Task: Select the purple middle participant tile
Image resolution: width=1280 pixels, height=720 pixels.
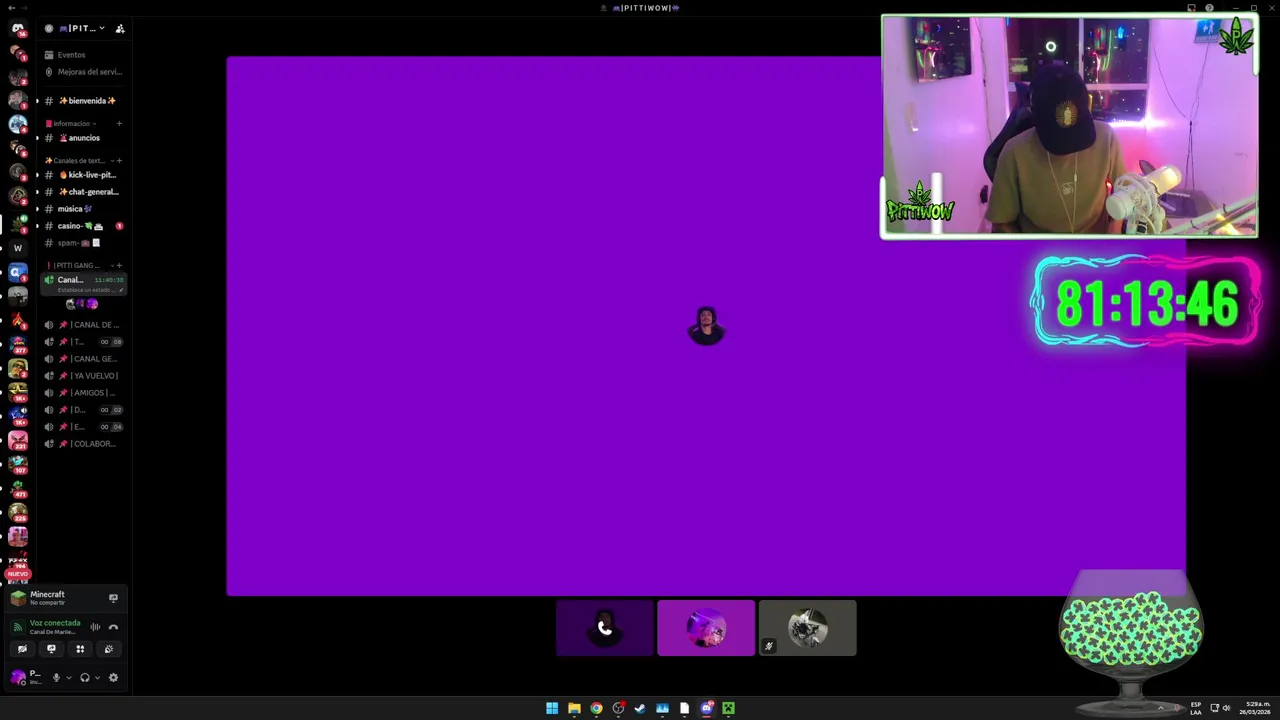Action: 706,628
